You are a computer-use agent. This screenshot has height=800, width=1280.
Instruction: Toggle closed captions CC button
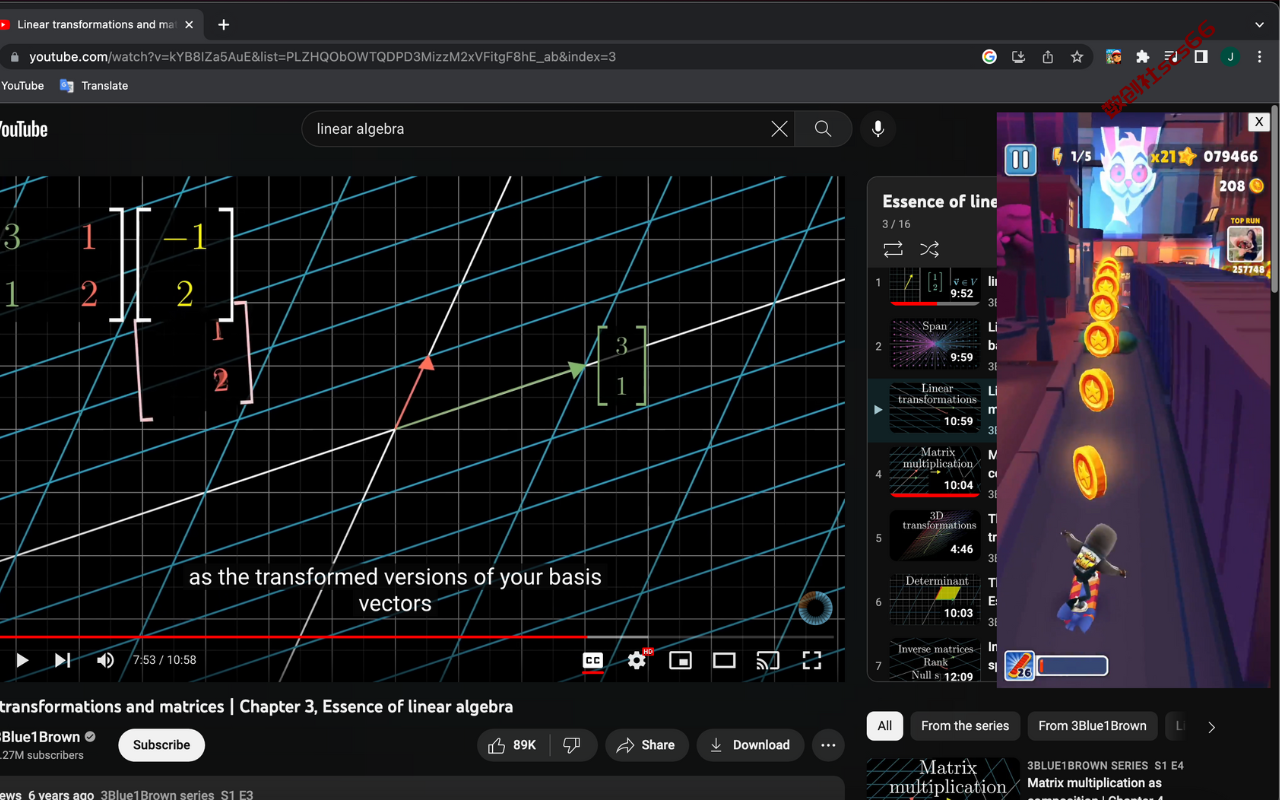pos(593,660)
